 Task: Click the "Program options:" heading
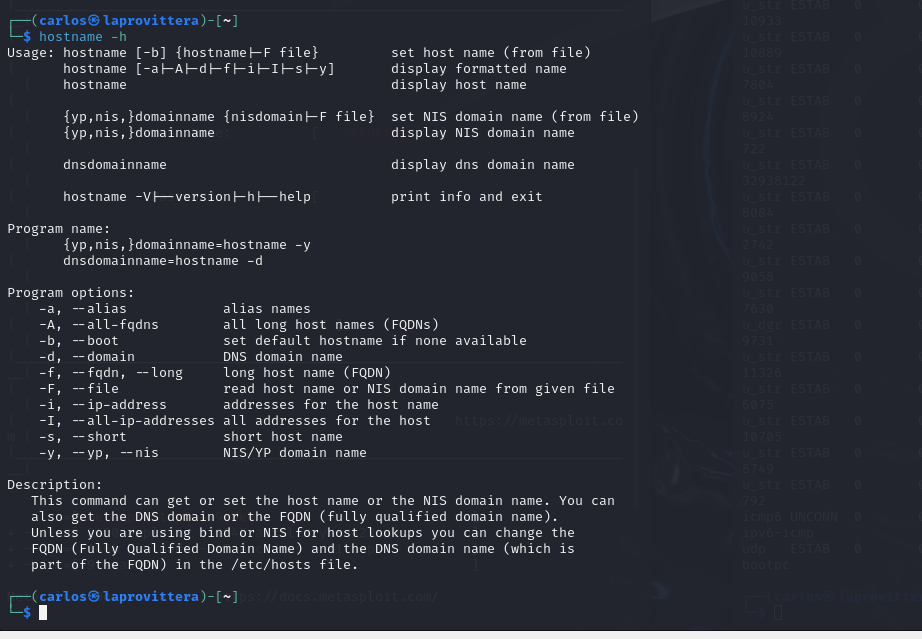(71, 293)
